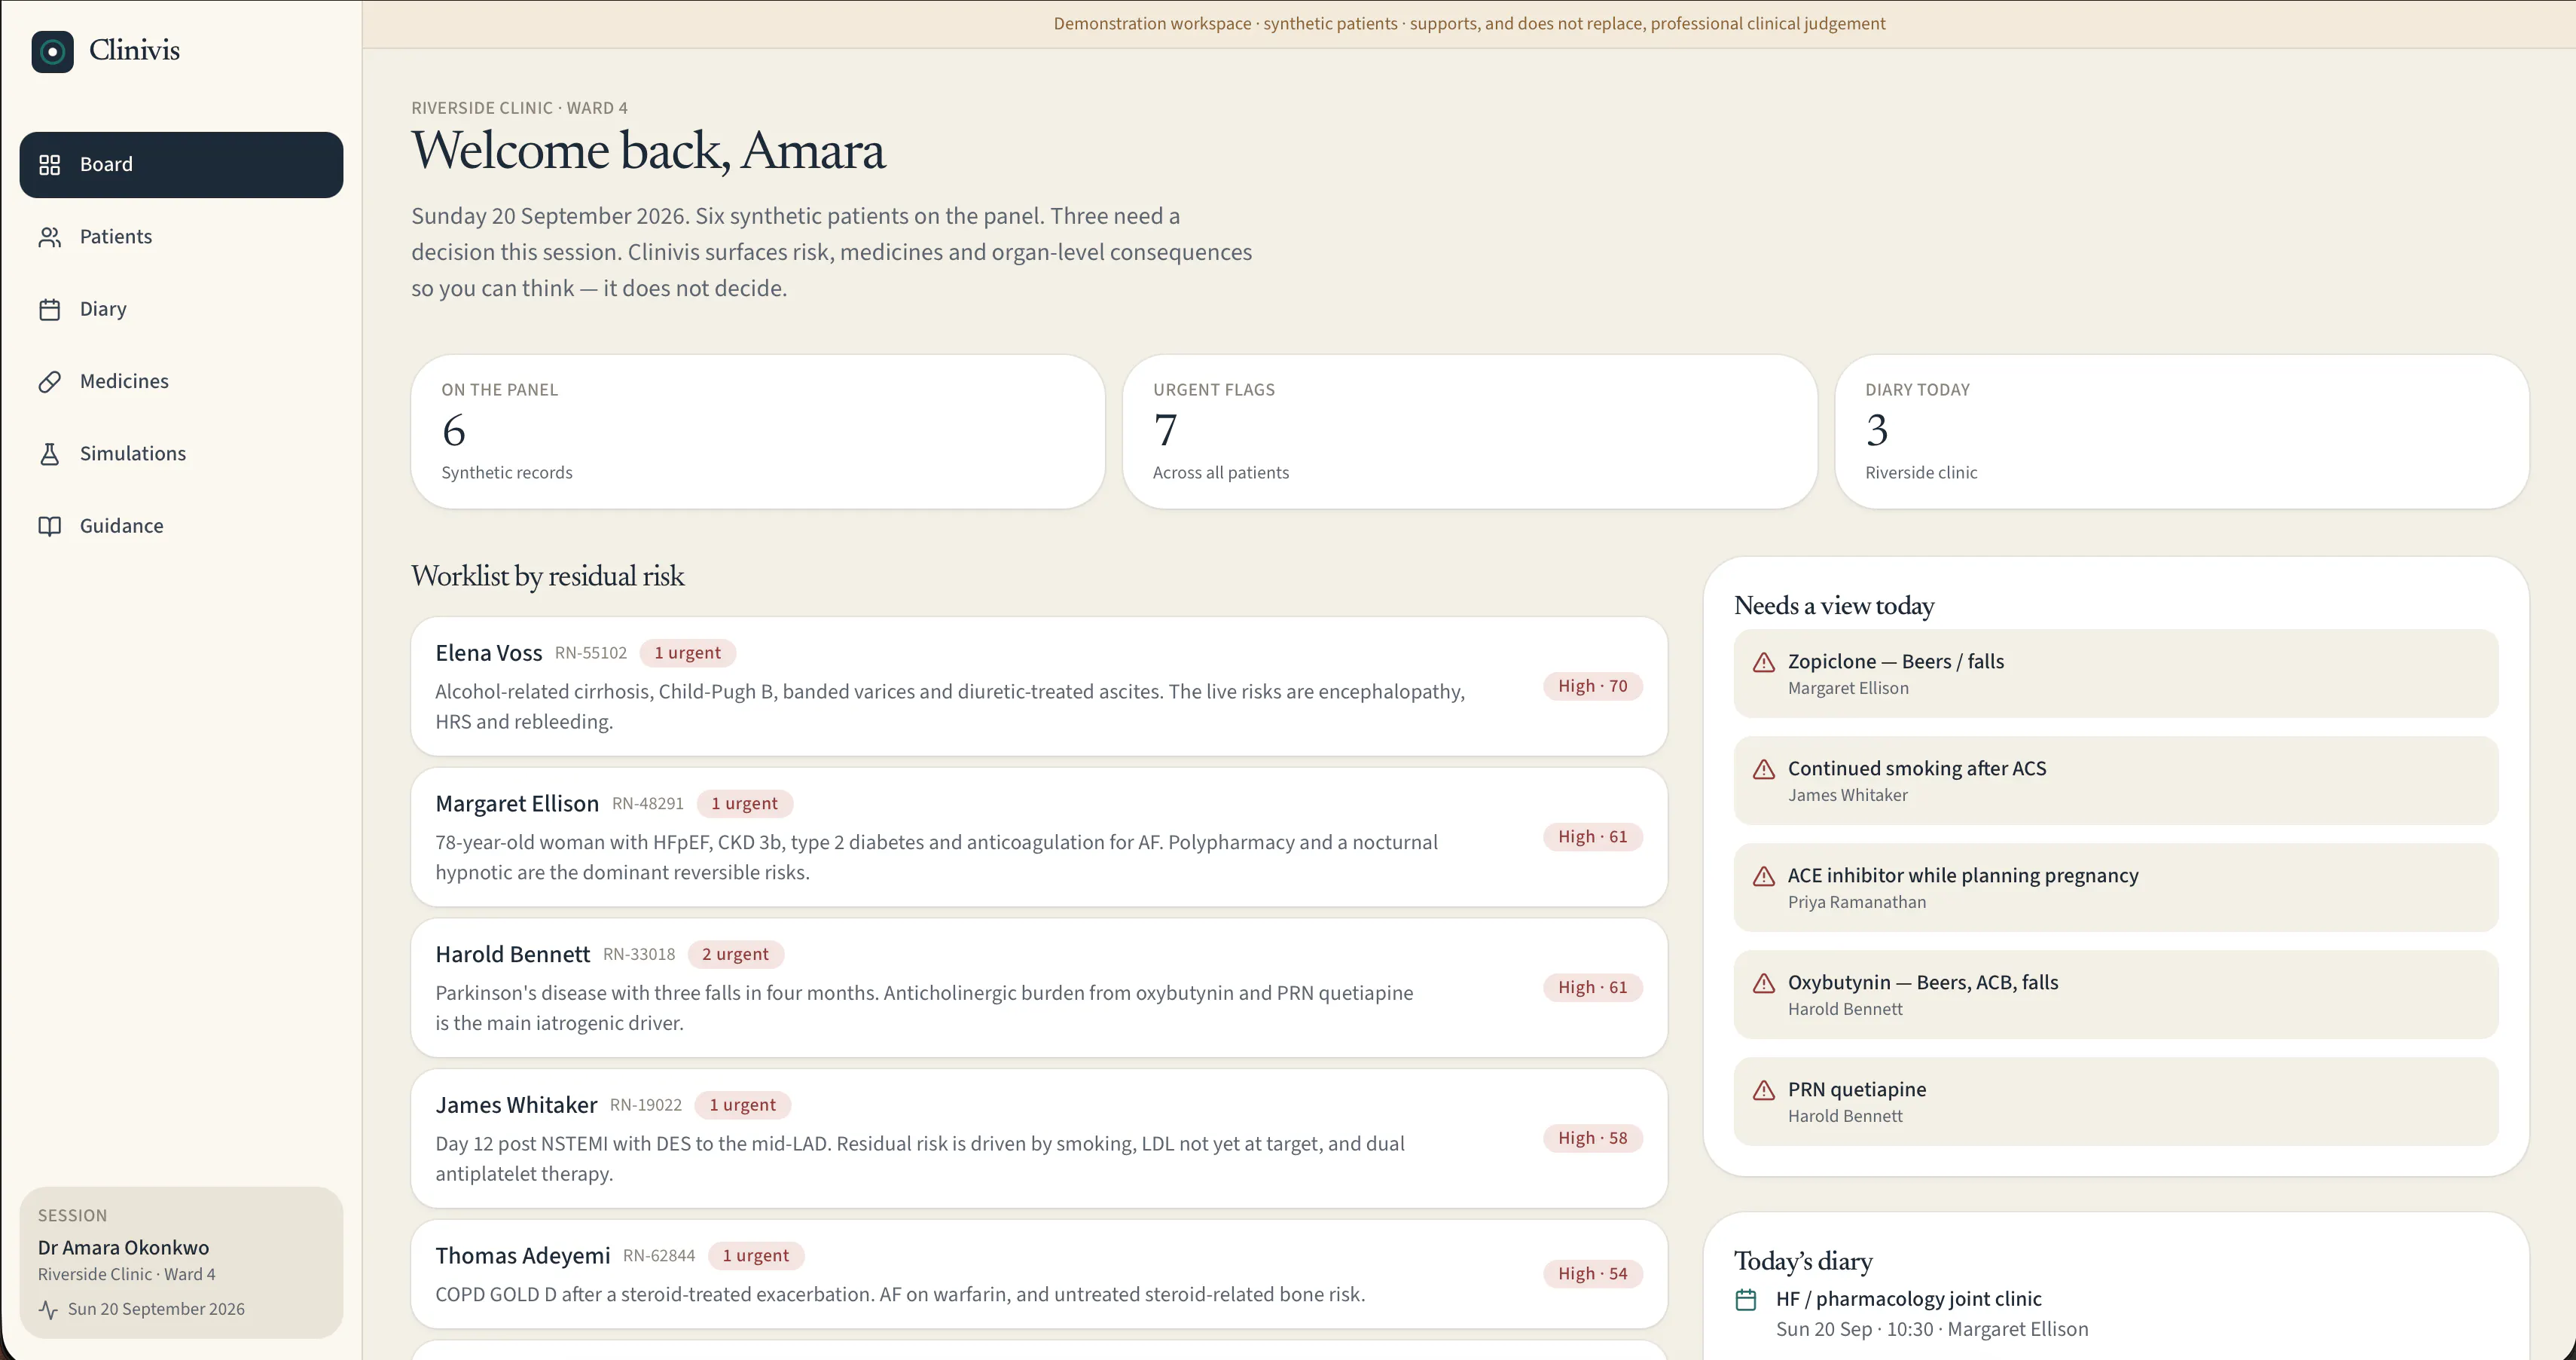Navigate to Medicines
Viewport: 2576px width, 1360px height.
pyautogui.click(x=181, y=382)
